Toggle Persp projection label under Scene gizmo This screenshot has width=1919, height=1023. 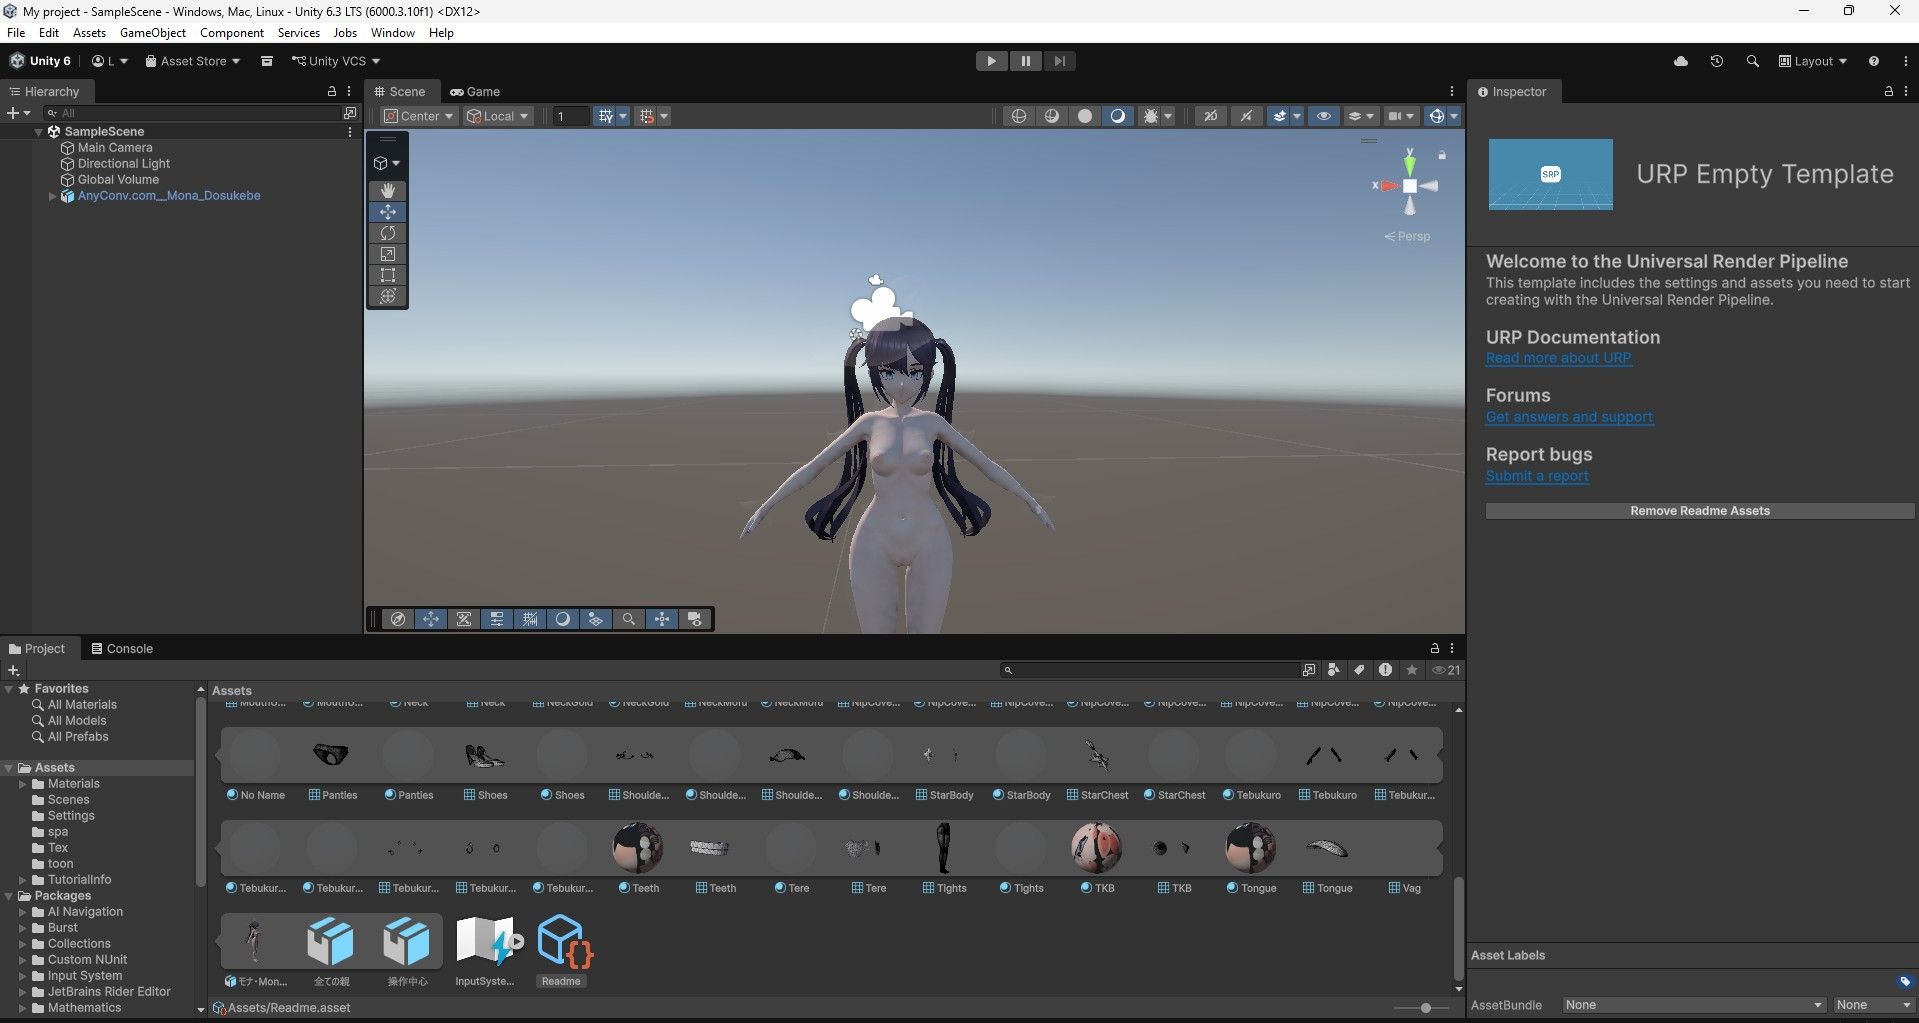tap(1407, 237)
